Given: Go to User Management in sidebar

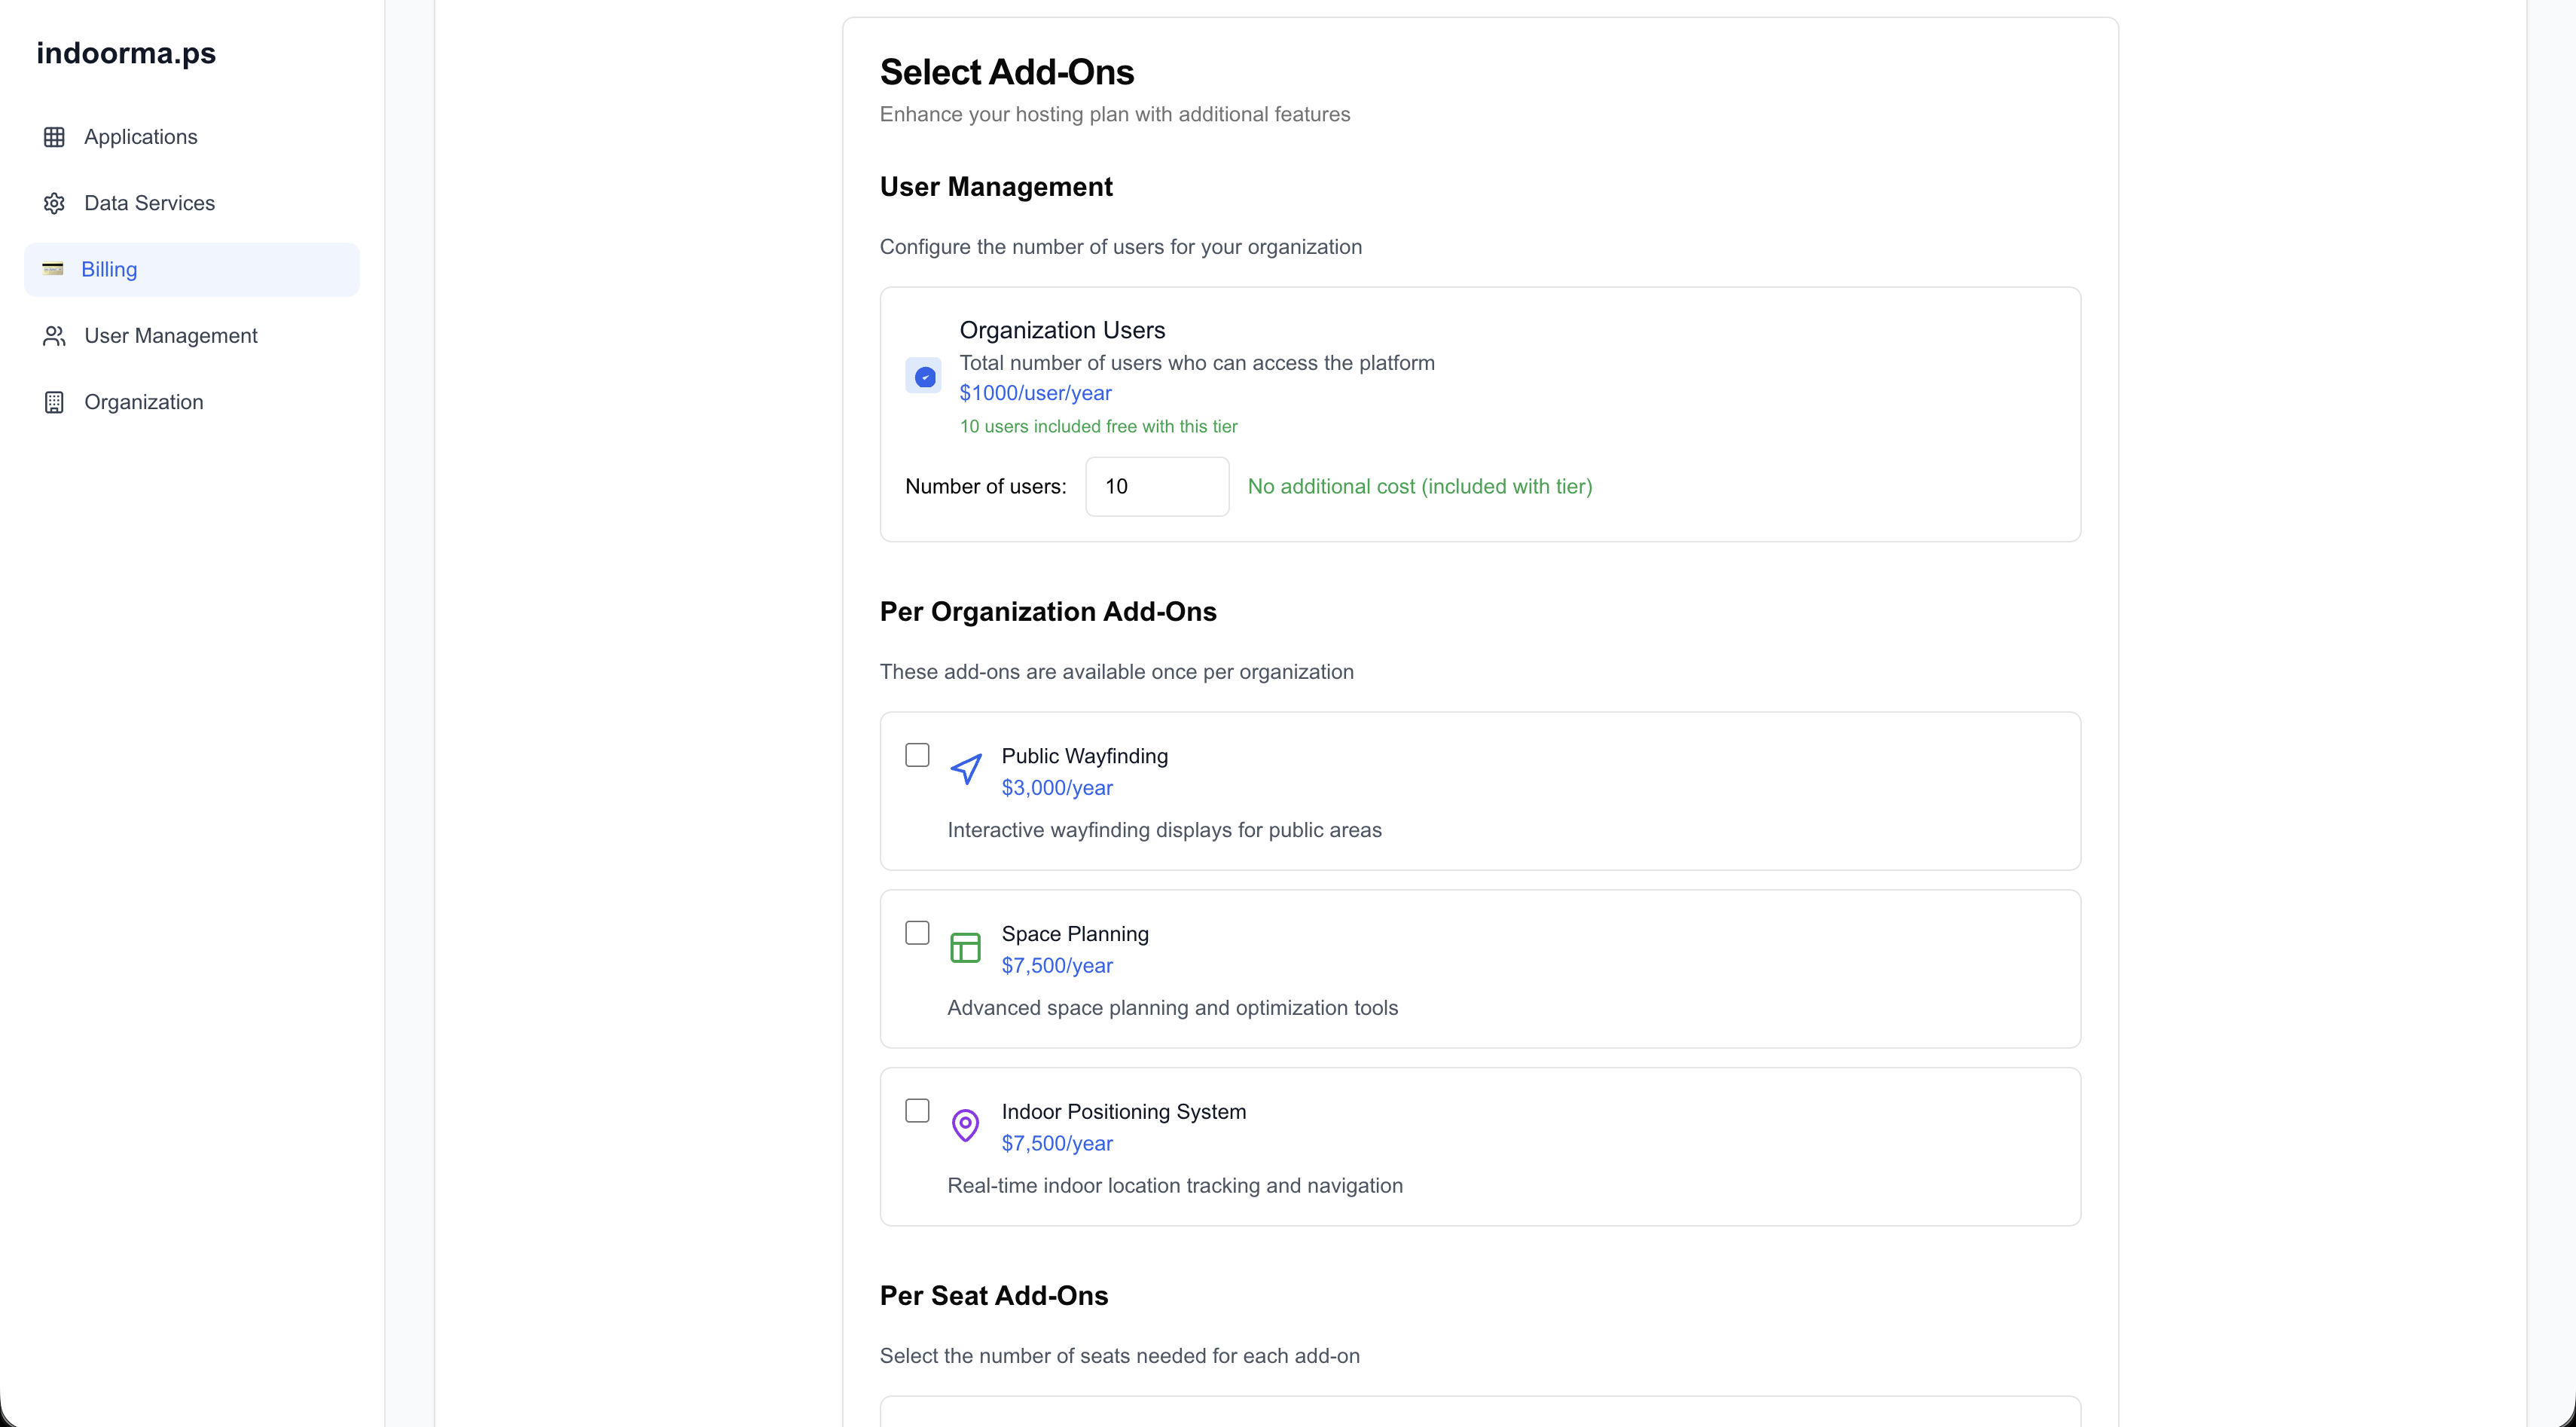Looking at the screenshot, I should 192,336.
